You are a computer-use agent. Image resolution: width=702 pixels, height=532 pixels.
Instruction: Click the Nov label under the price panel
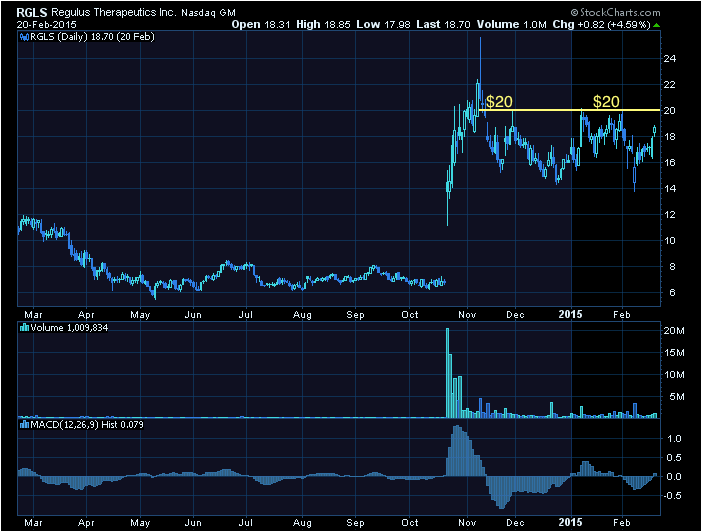467,315
